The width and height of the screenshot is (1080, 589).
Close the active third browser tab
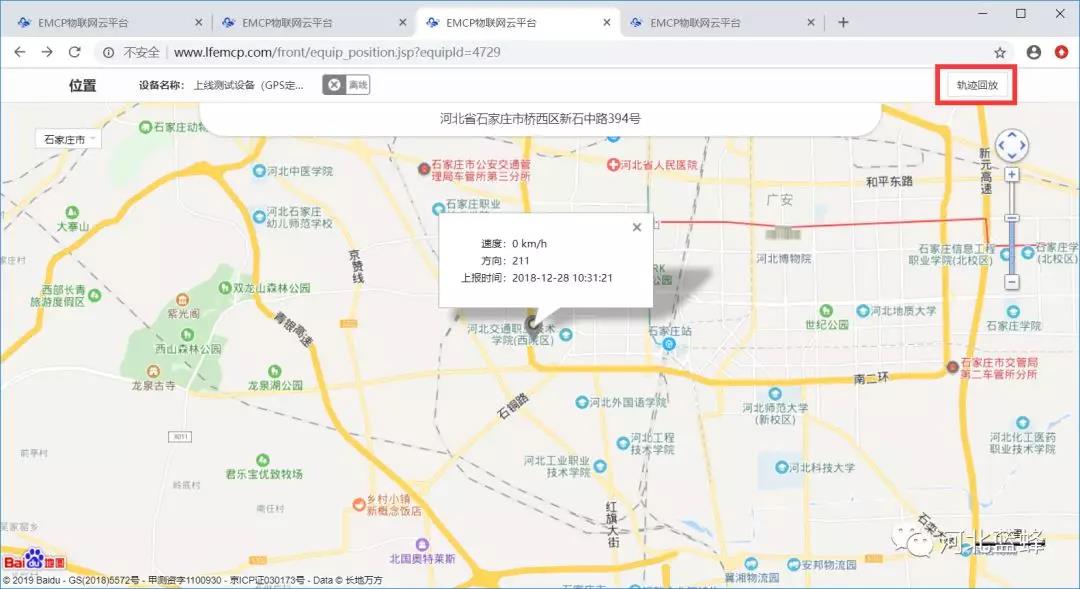click(607, 23)
